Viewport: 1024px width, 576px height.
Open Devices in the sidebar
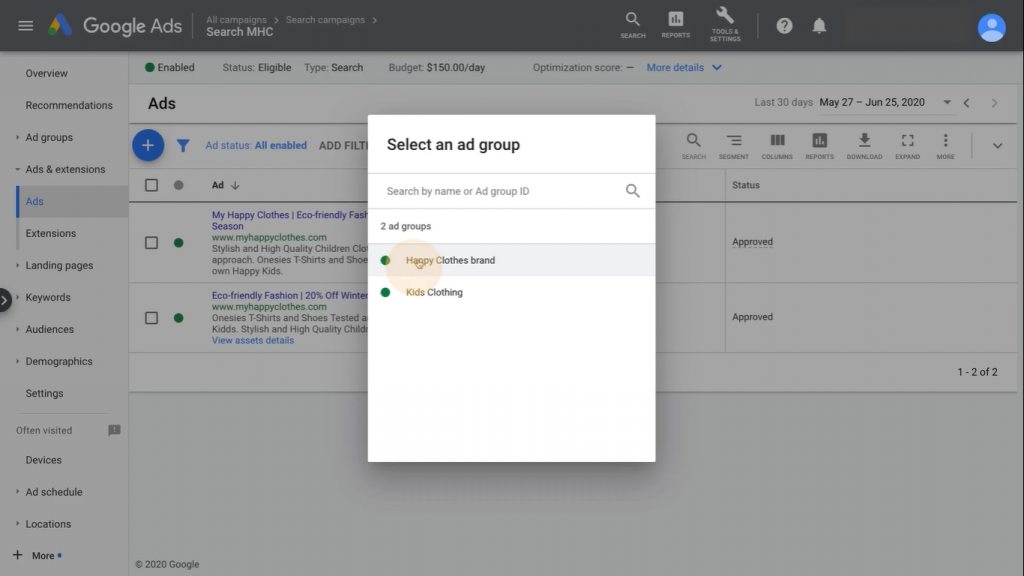click(x=43, y=460)
